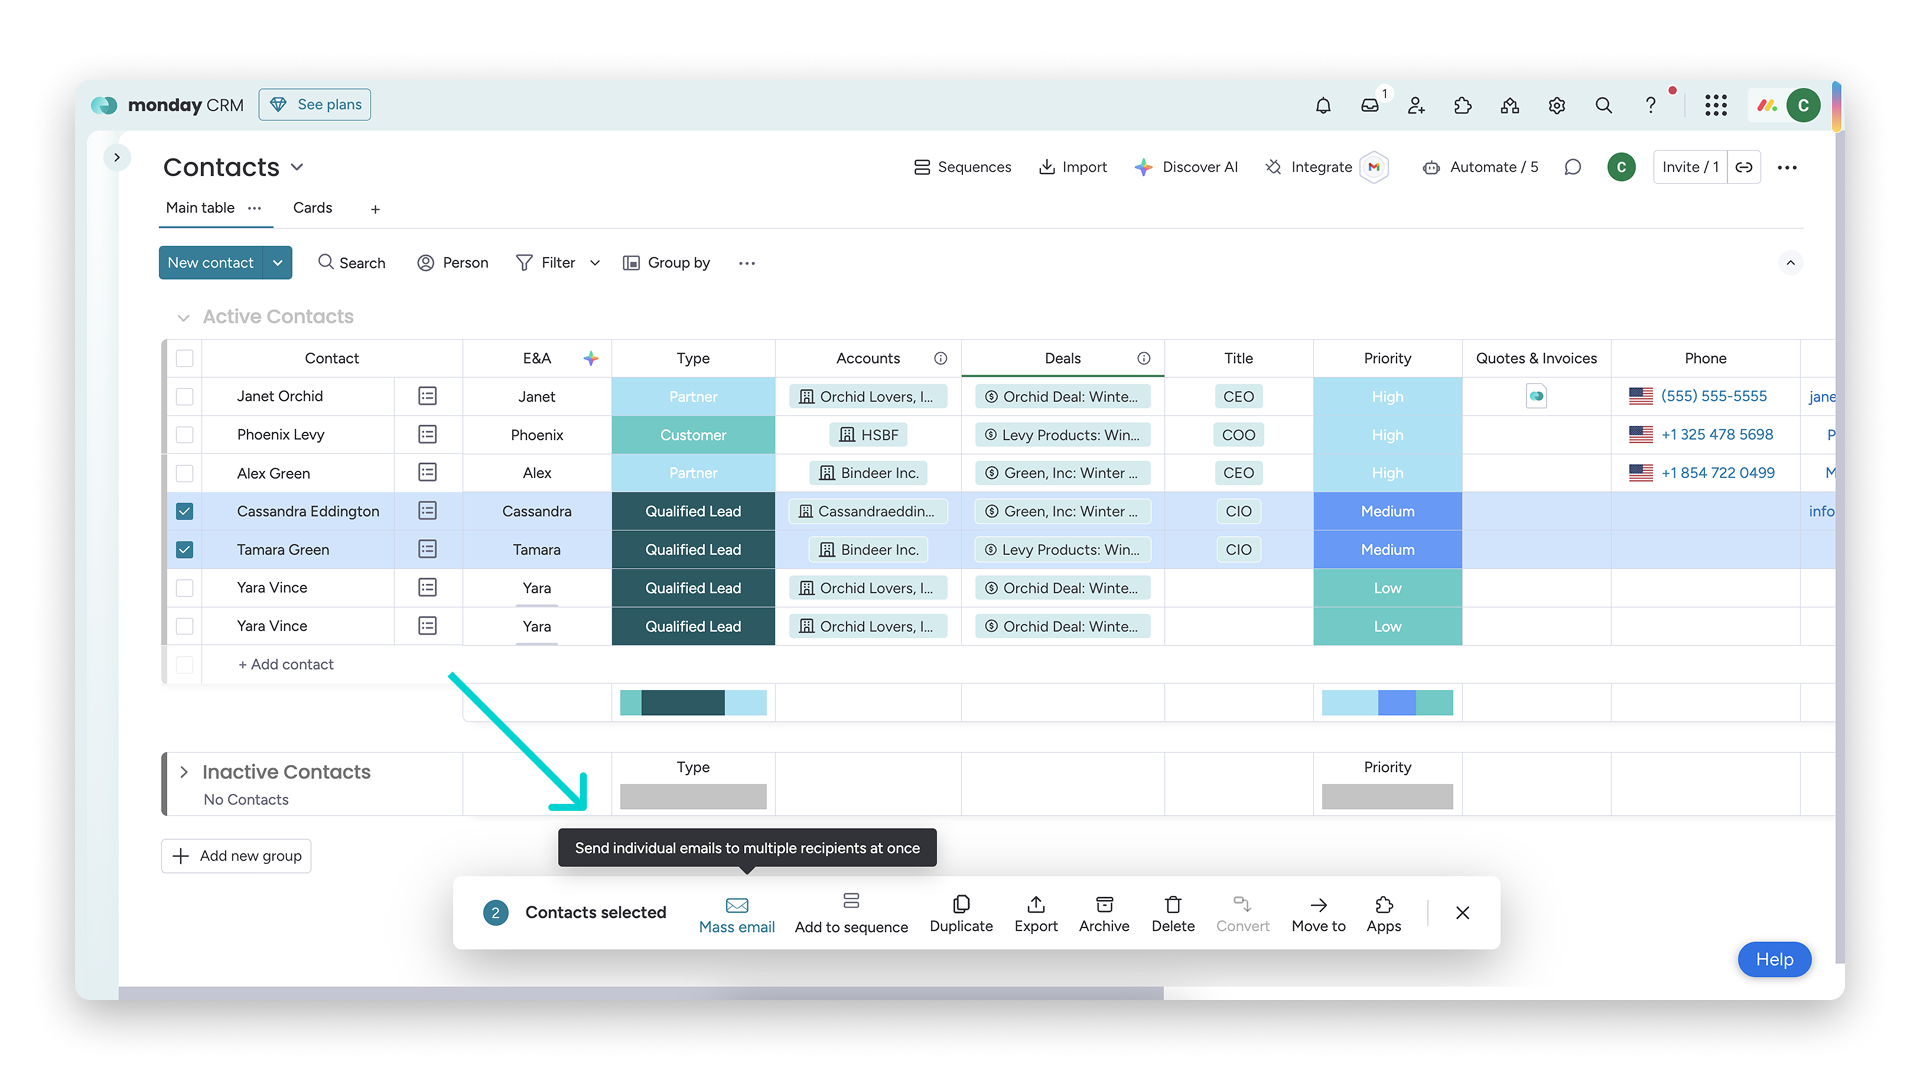Click the Type column summary bar
This screenshot has width=1920, height=1080.
(x=693, y=703)
